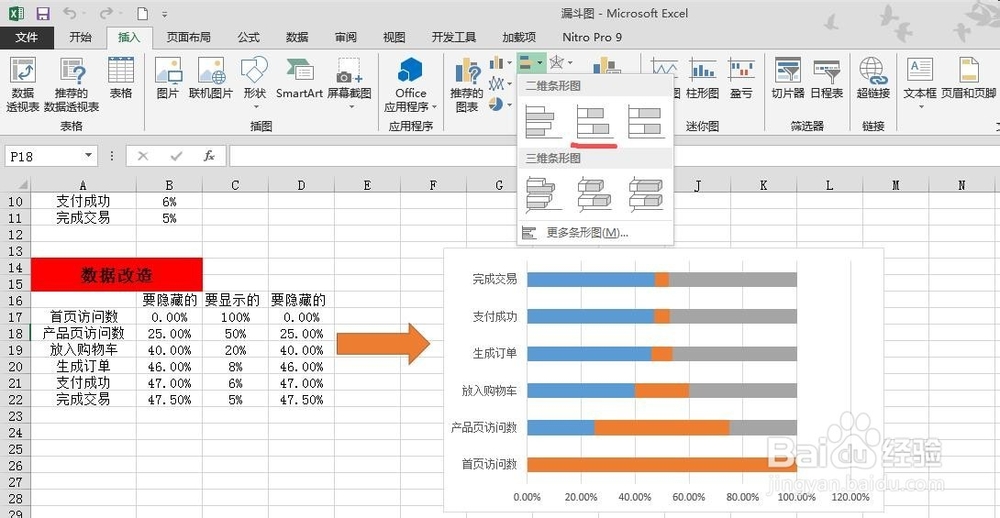Click the New document icon in title bar
Viewport: 1000px width, 518px height.
(144, 13)
